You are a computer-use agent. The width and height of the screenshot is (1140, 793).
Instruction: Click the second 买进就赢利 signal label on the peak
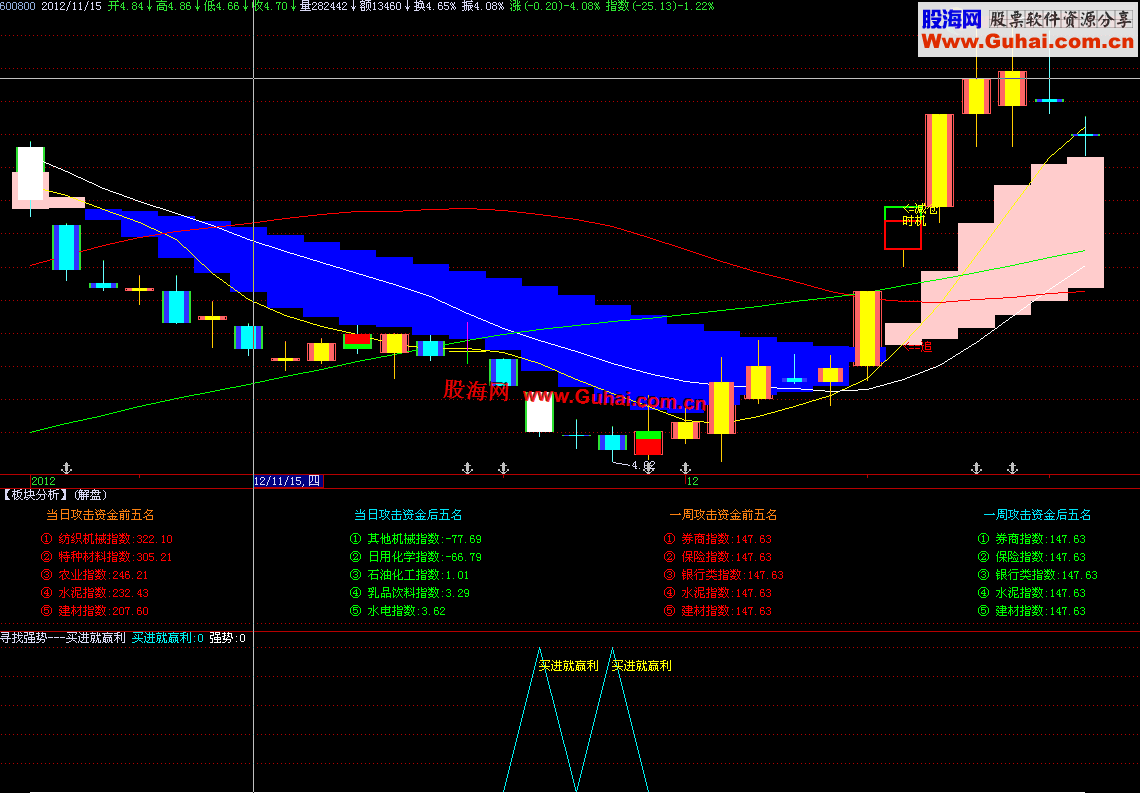641,666
